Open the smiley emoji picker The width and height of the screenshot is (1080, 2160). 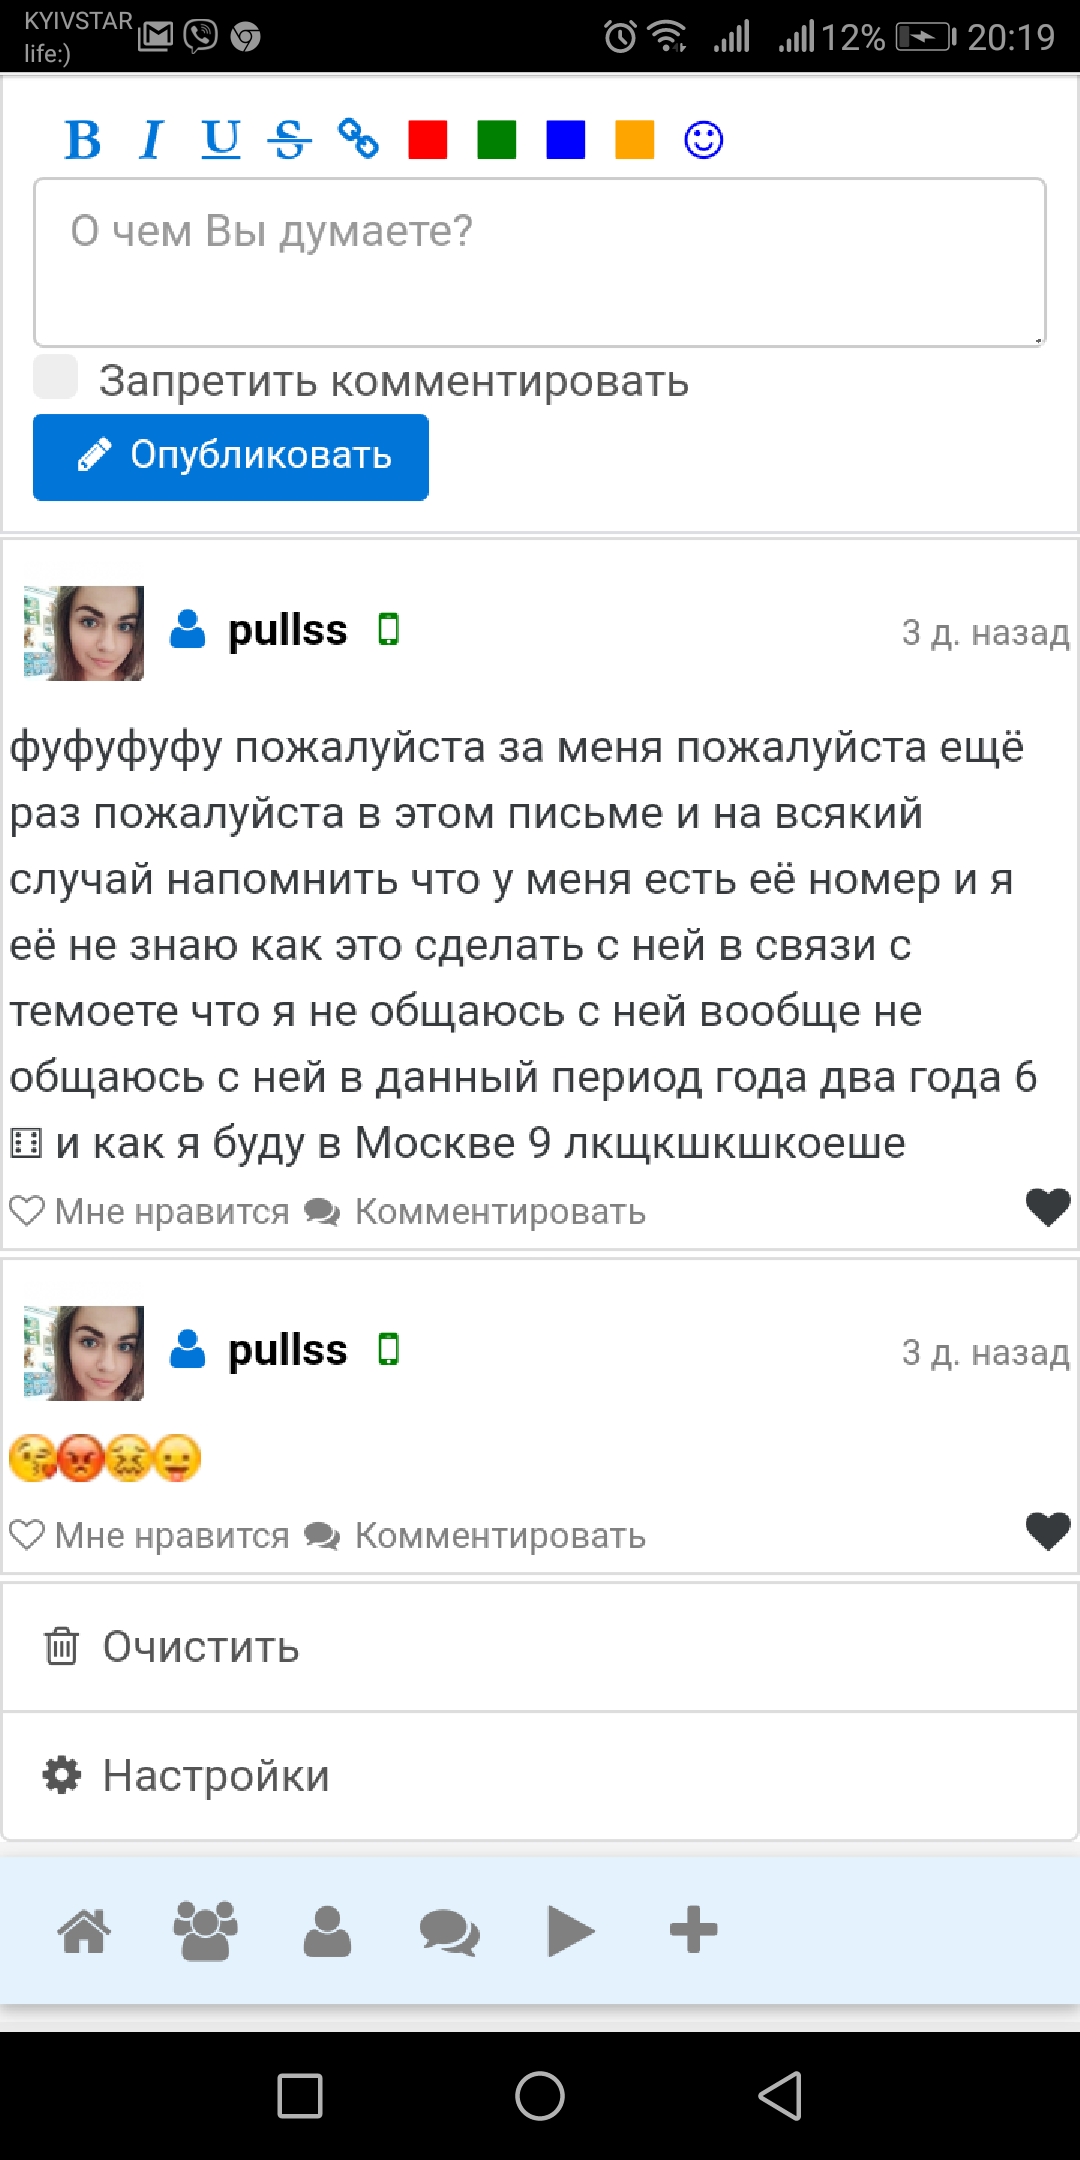pyautogui.click(x=703, y=140)
